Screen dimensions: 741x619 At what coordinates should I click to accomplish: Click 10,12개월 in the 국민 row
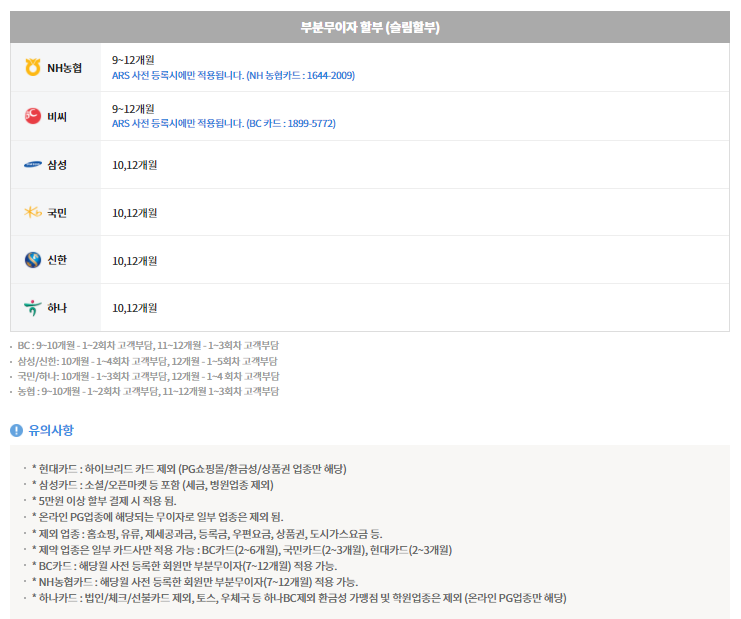coord(135,213)
